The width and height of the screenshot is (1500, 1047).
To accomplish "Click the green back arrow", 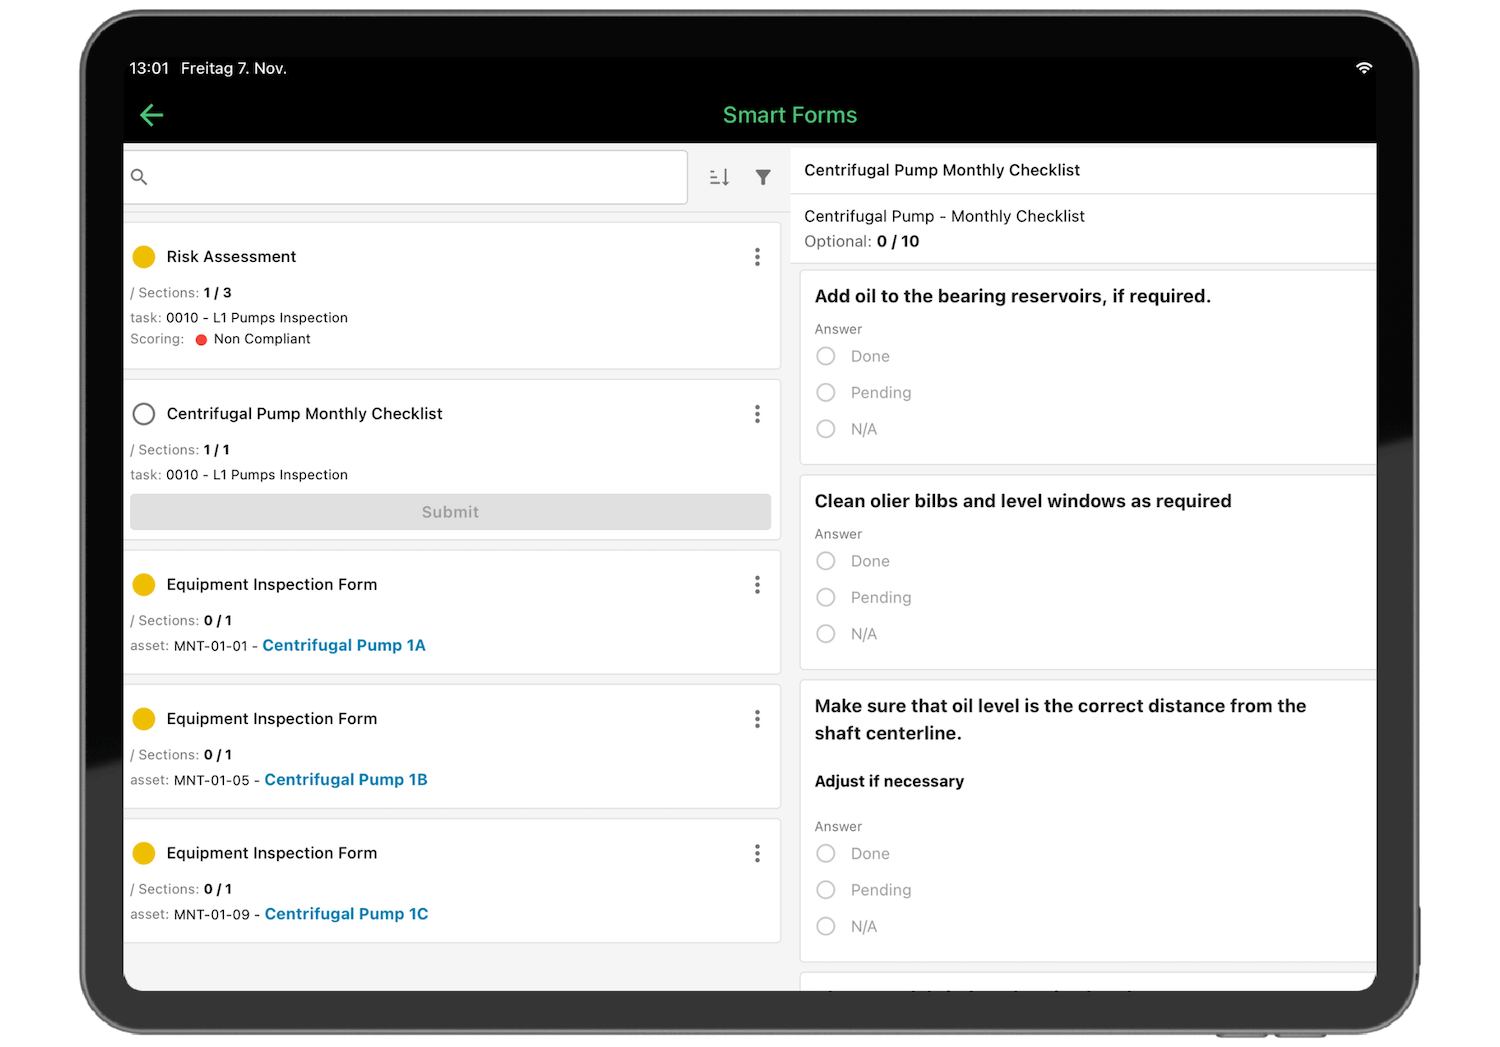I will tap(151, 115).
